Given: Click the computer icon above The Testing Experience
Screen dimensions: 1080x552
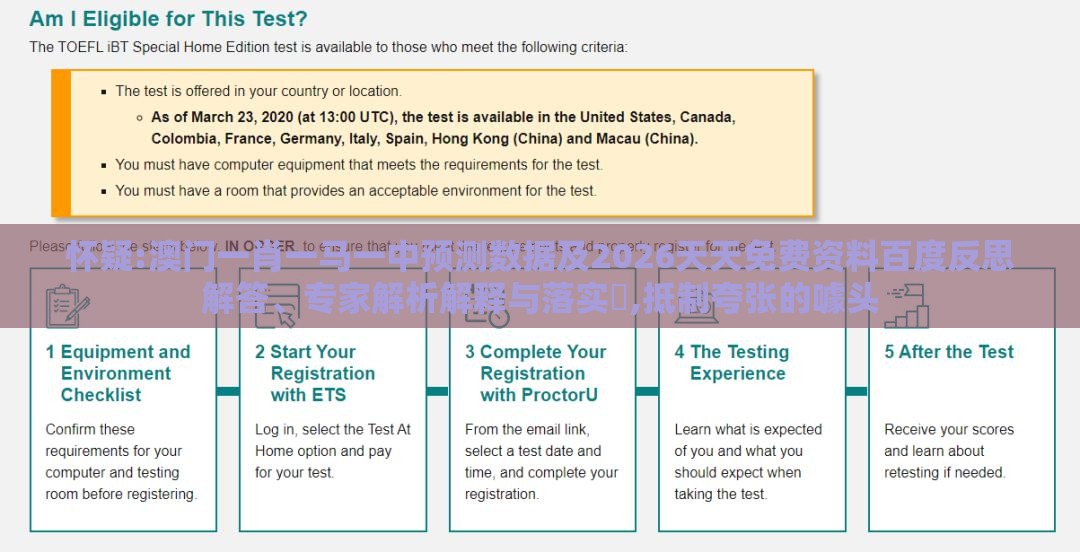Looking at the screenshot, I should (696, 305).
